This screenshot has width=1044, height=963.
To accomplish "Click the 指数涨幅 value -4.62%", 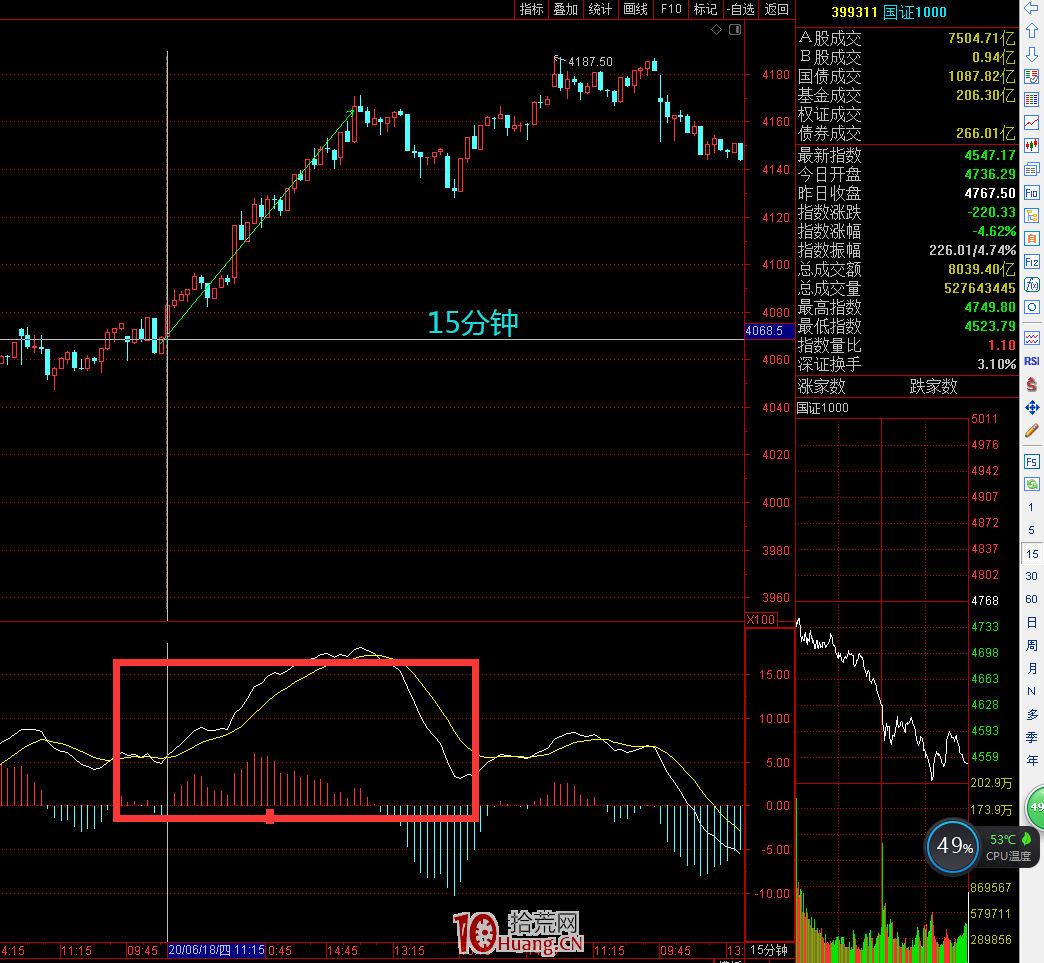I will (x=994, y=232).
